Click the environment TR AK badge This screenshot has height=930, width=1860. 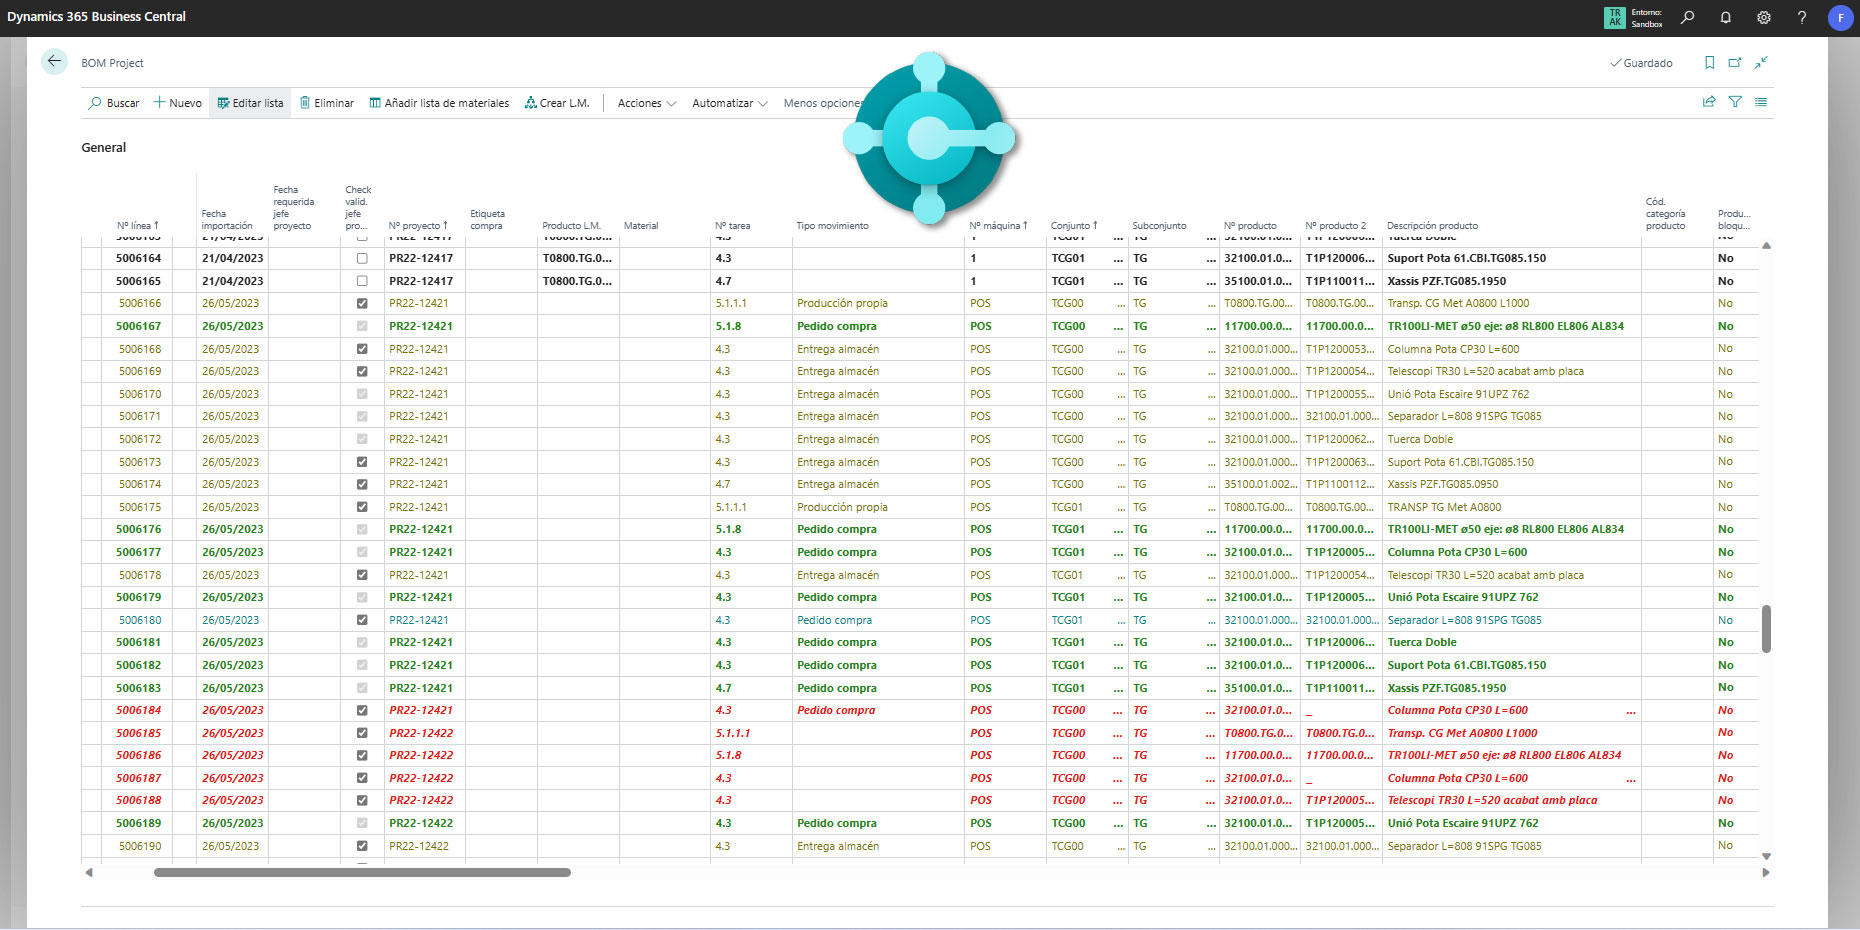coord(1614,17)
